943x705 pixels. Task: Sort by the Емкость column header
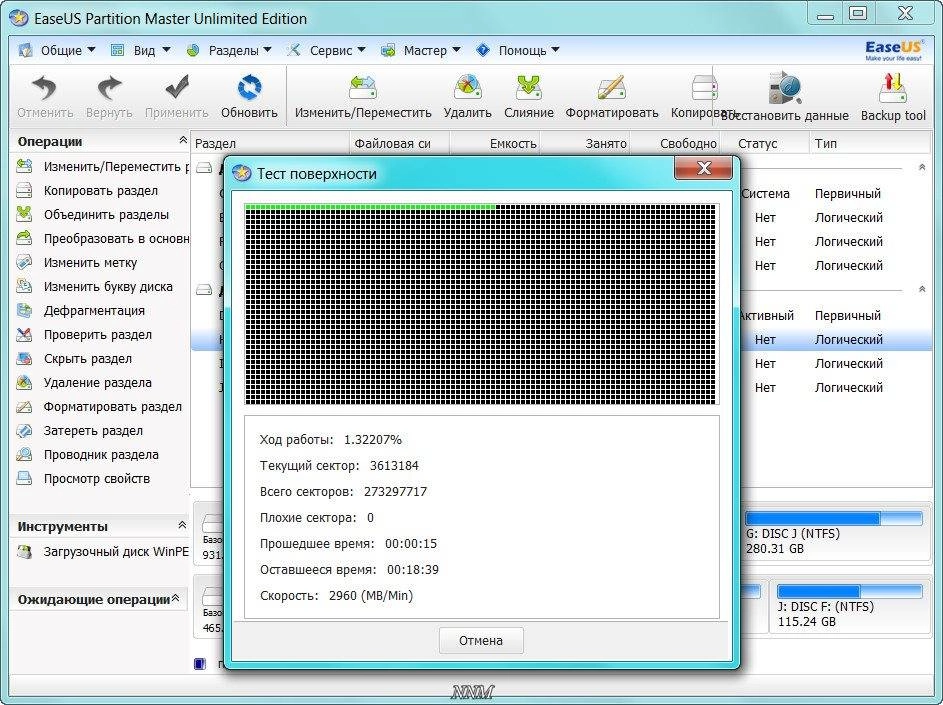(494, 144)
